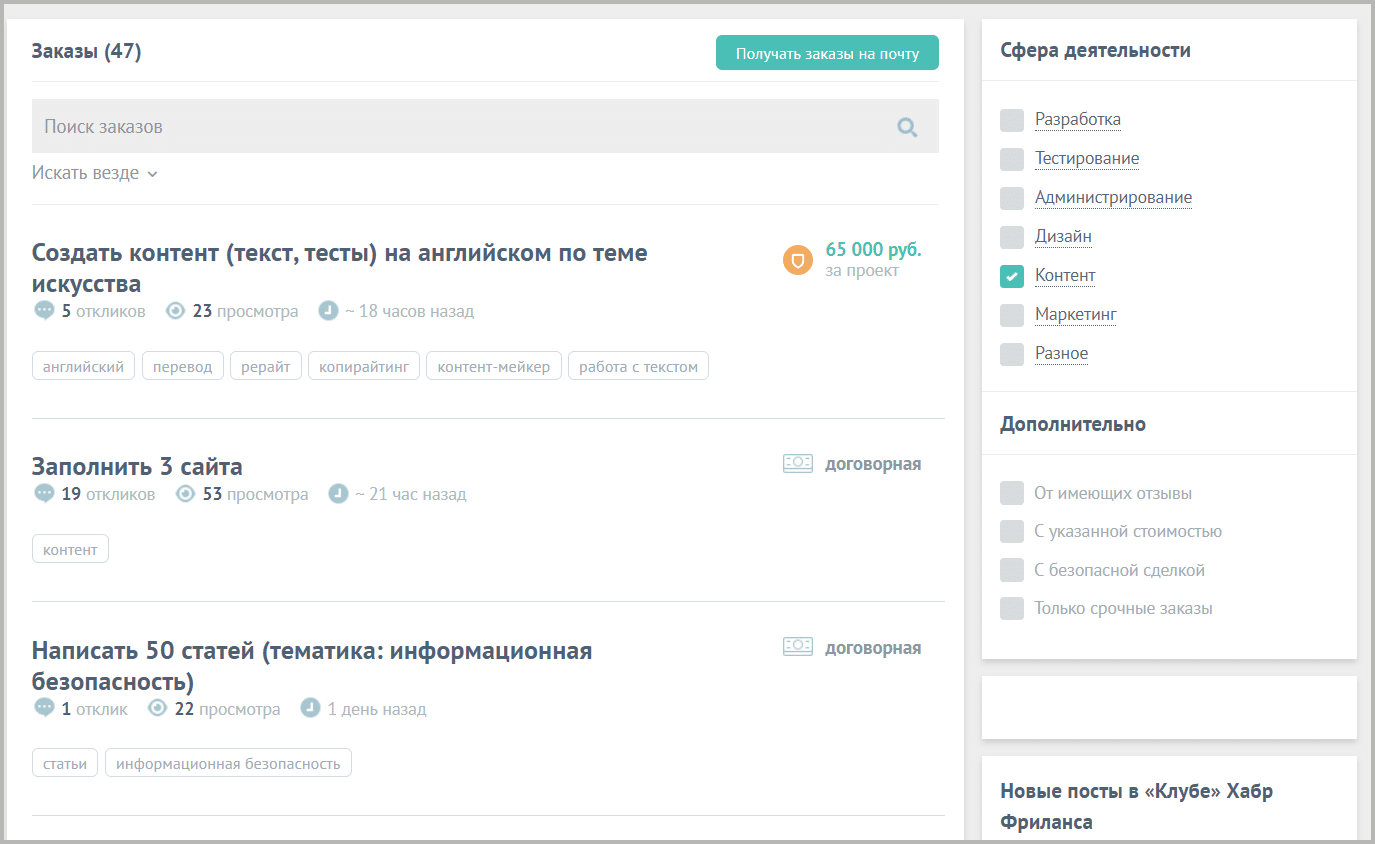Click the views eye icon on 'Написать 50 статей'
The width and height of the screenshot is (1375, 844).
tap(157, 708)
